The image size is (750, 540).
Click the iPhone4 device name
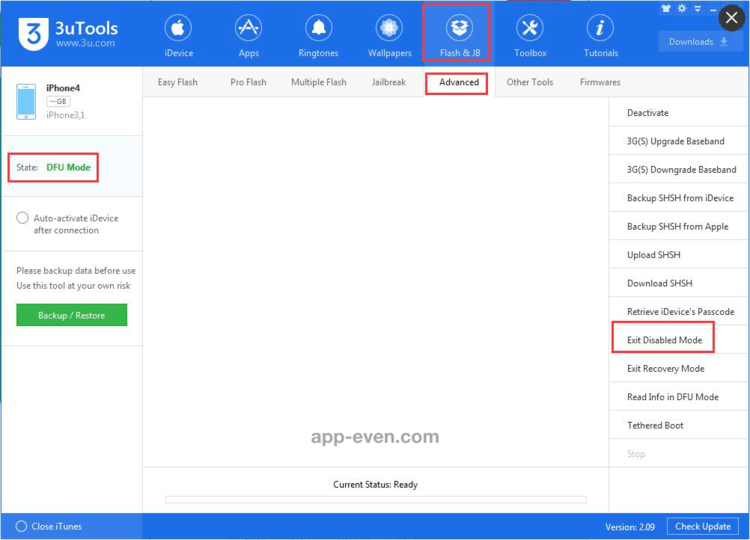[63, 88]
